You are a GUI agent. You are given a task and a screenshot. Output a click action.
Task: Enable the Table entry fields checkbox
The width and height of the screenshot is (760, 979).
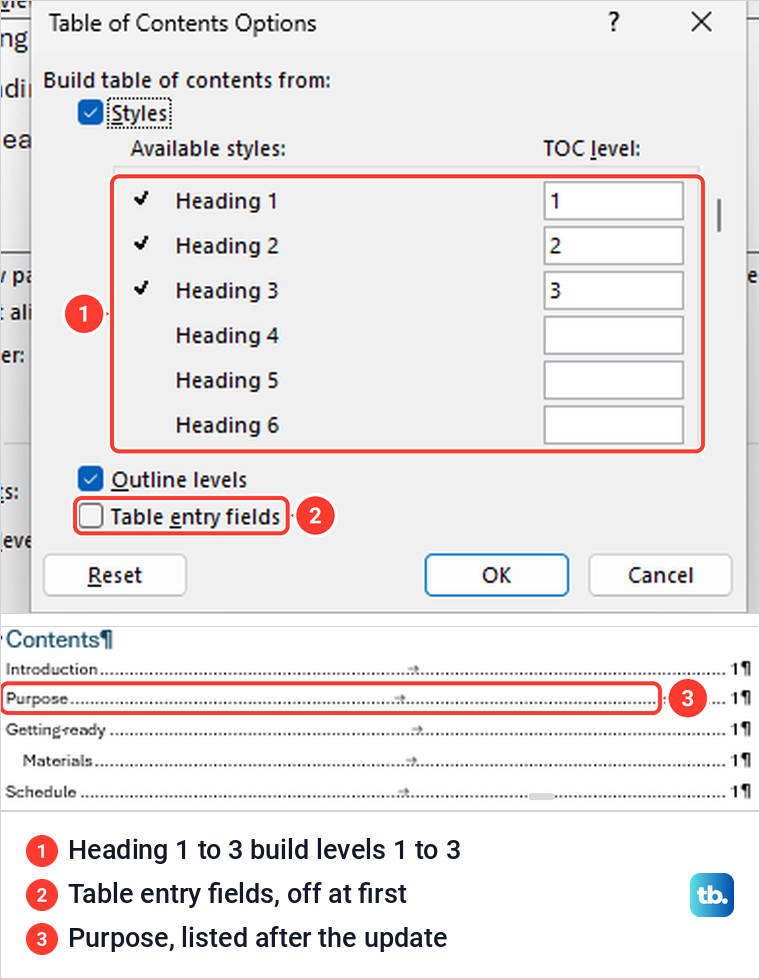[x=91, y=516]
